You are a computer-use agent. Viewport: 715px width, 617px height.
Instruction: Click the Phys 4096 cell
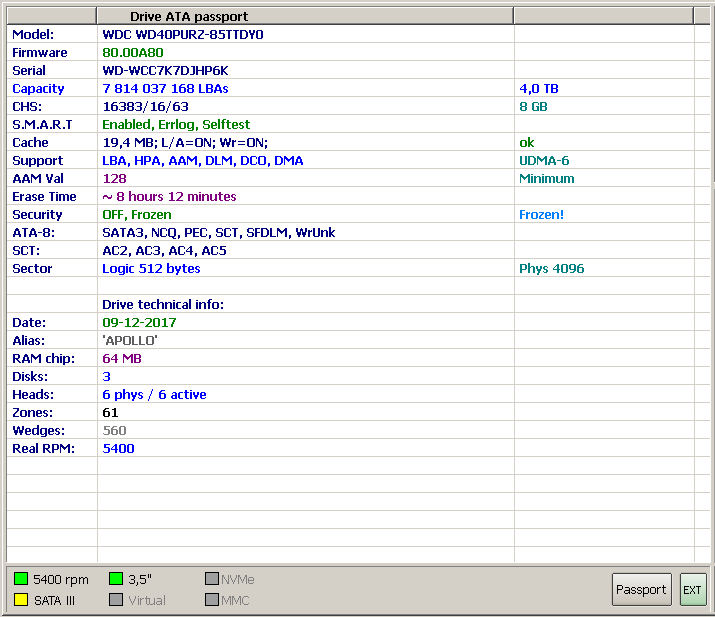(x=551, y=269)
